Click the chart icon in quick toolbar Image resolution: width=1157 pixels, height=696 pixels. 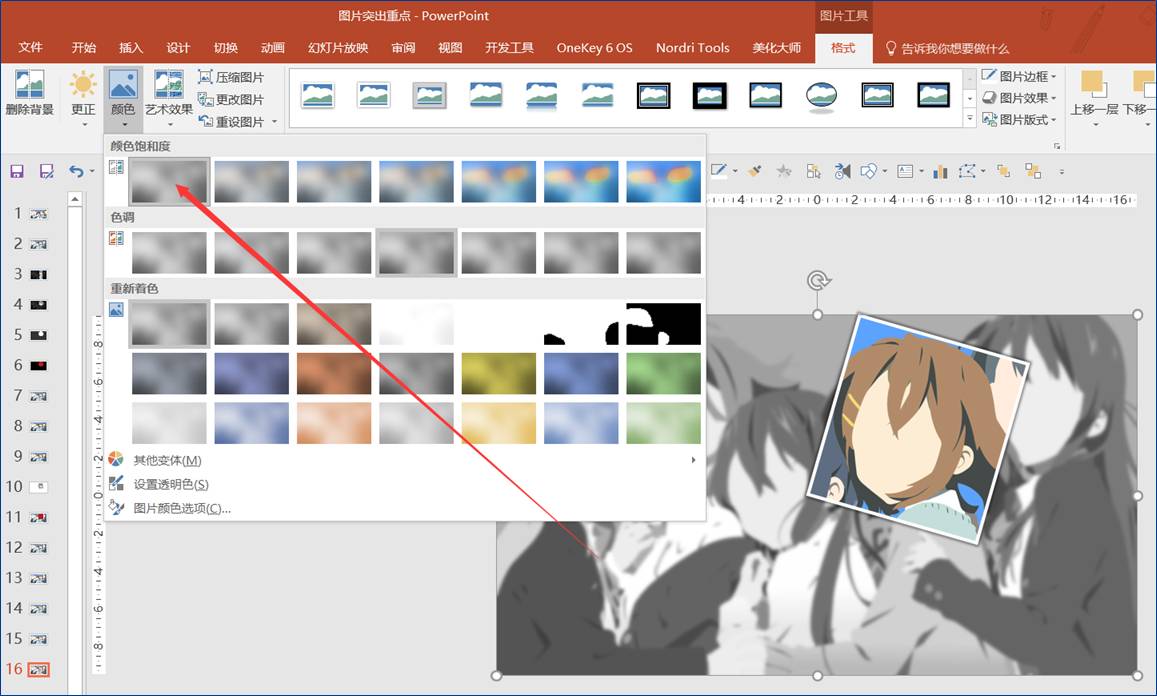pyautogui.click(x=940, y=172)
